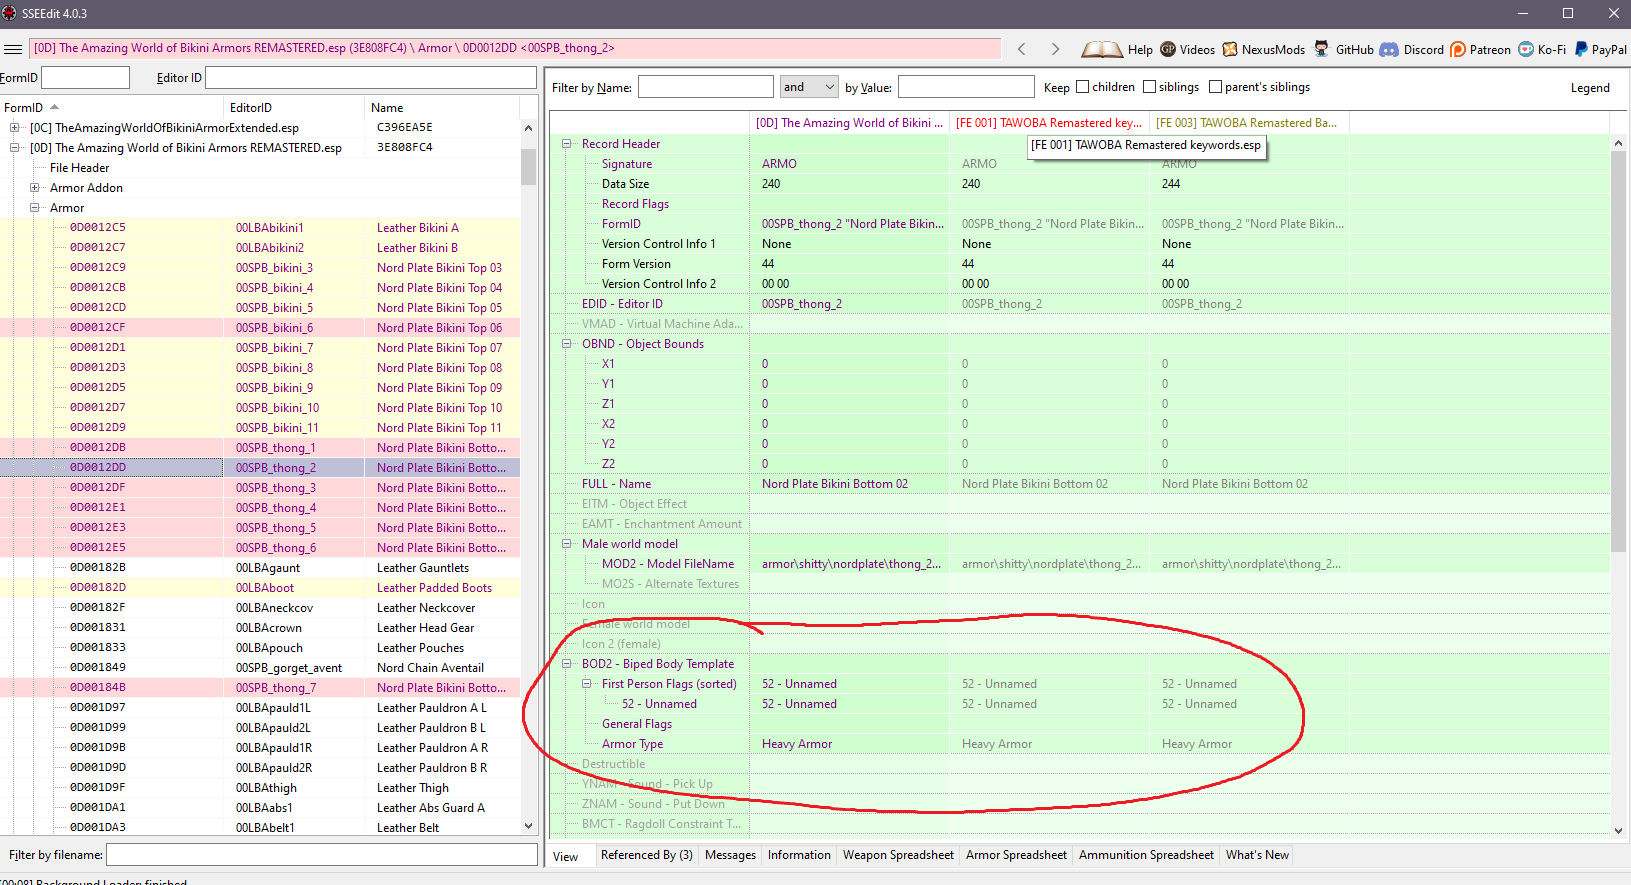The height and width of the screenshot is (885, 1631).
Task: Open the Weapon Spreadsheet tab
Action: 898,855
